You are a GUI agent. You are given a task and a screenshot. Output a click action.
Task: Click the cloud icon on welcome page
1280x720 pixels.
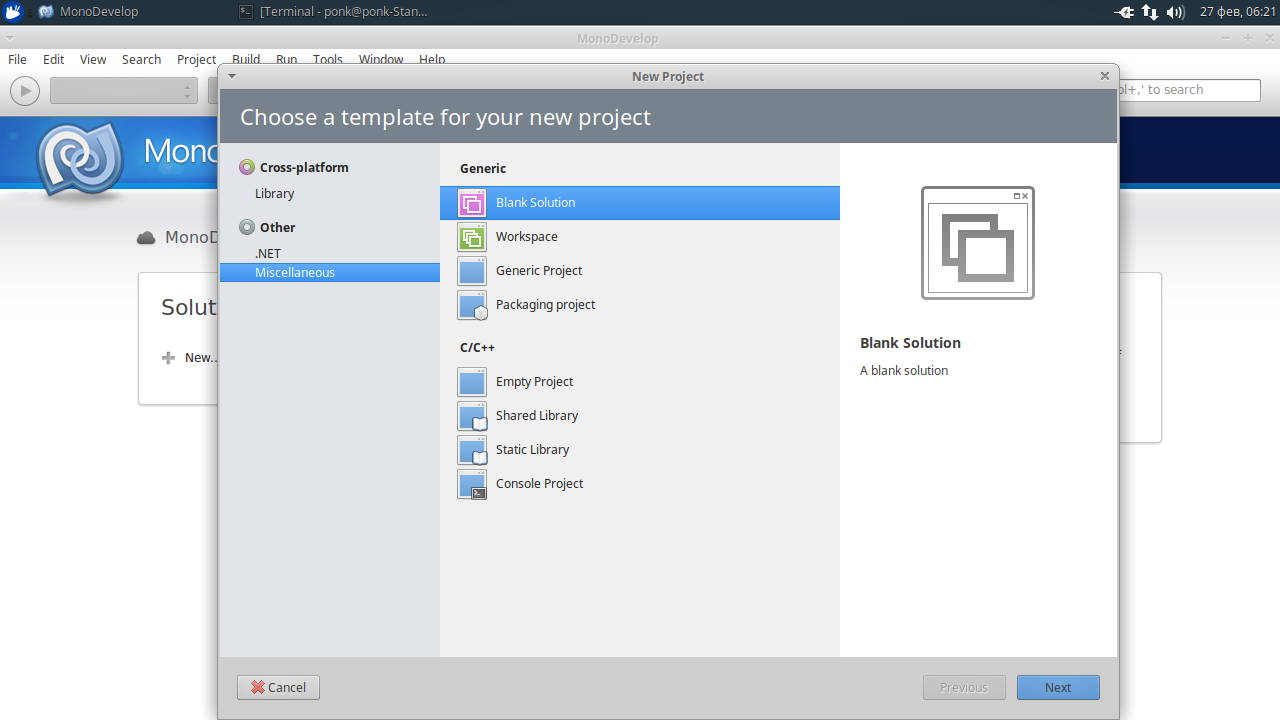[146, 238]
